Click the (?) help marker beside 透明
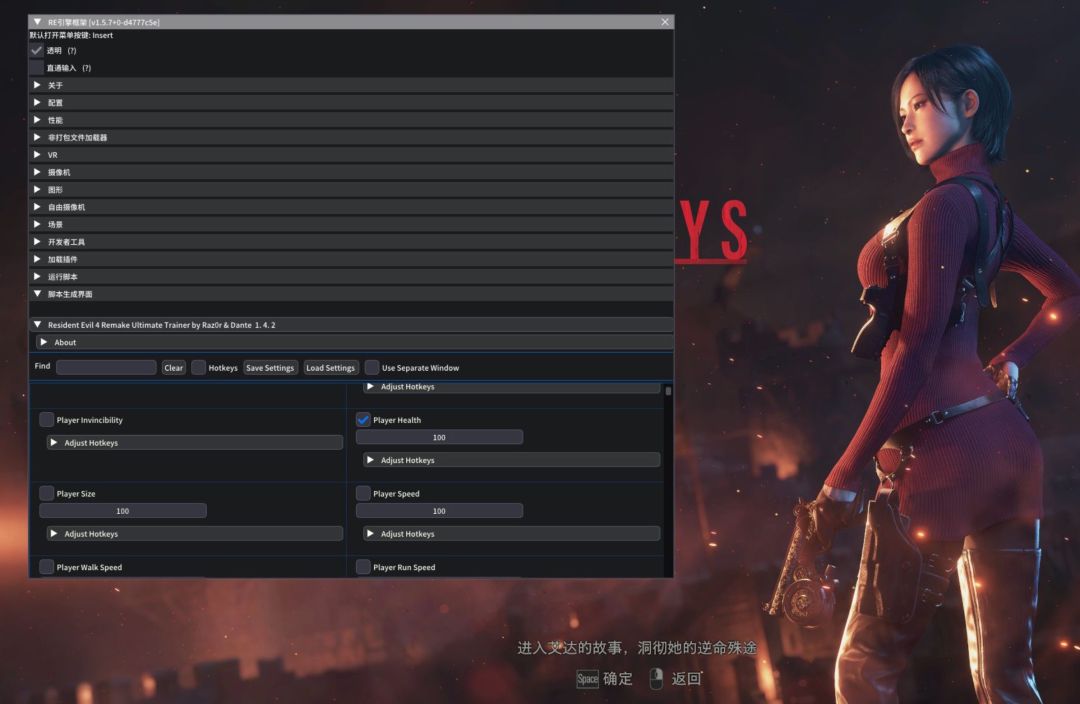The height and width of the screenshot is (704, 1080). click(x=72, y=50)
